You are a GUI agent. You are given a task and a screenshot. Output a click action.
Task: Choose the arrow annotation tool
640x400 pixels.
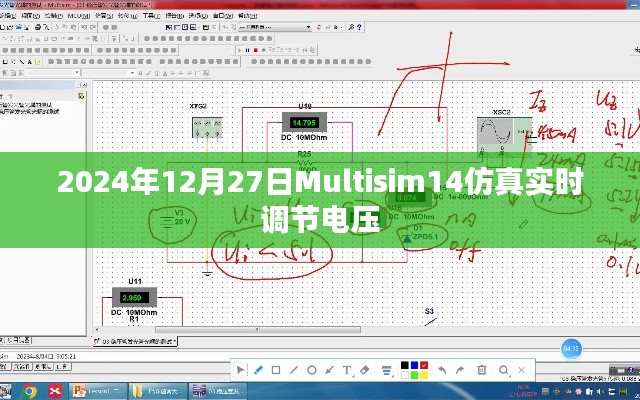pyautogui.click(x=329, y=370)
